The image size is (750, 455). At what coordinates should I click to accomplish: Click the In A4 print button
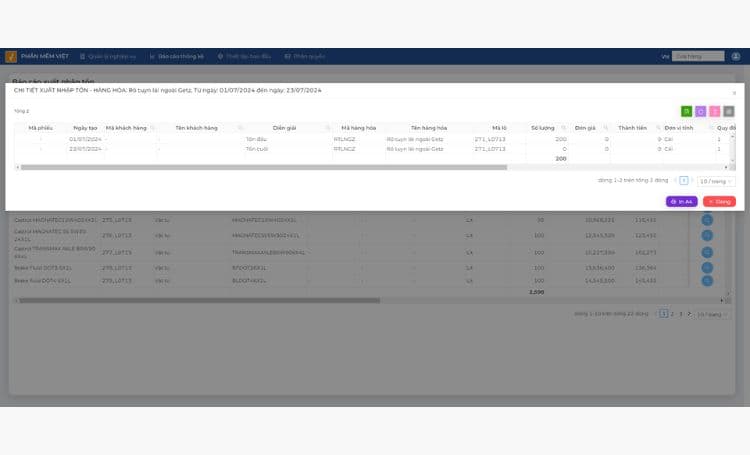coord(682,201)
